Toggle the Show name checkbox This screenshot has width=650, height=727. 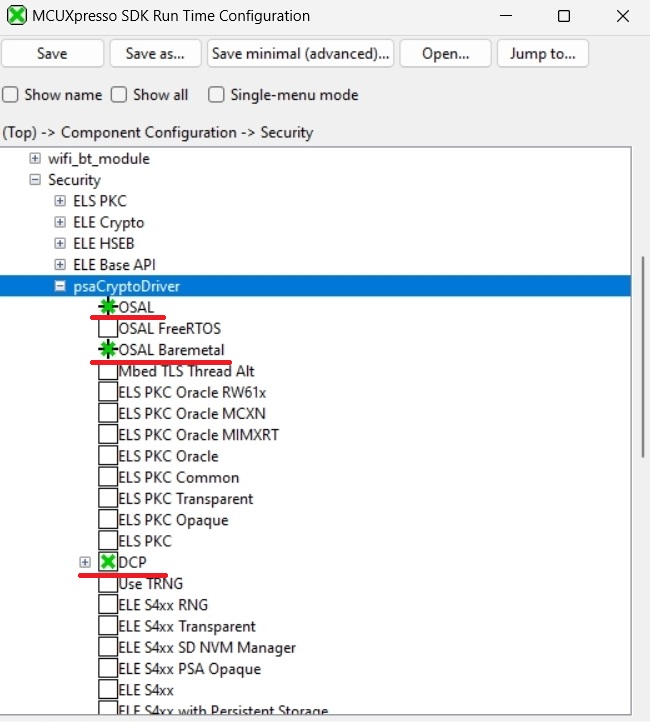point(11,95)
